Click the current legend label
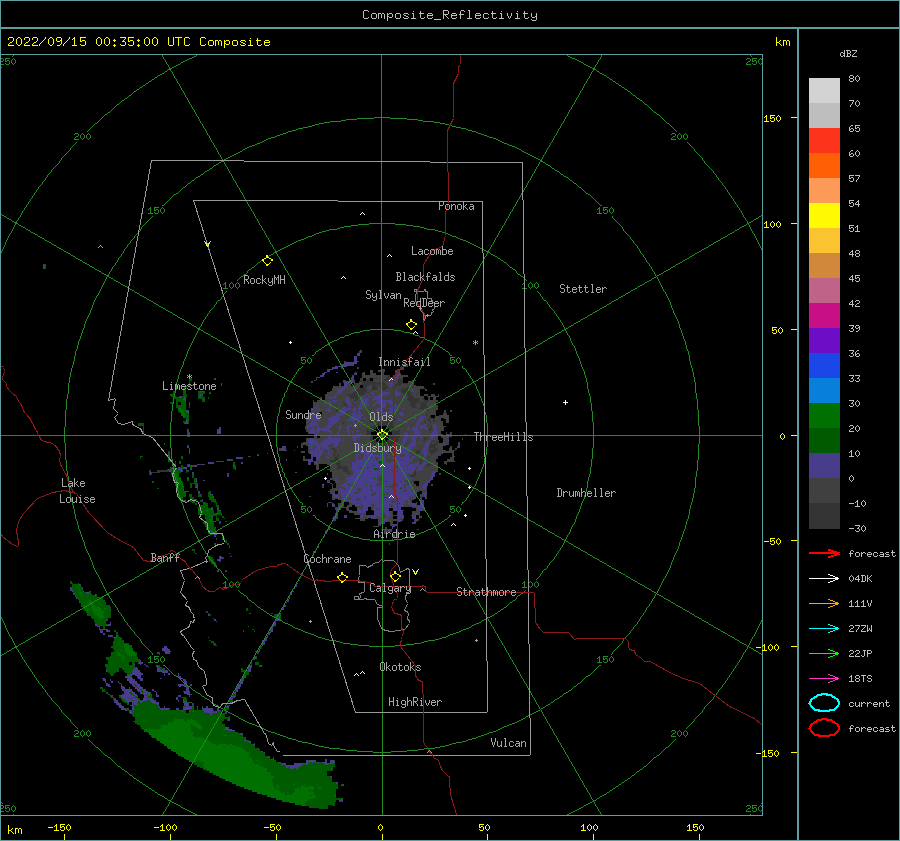900x841 pixels. (869, 704)
